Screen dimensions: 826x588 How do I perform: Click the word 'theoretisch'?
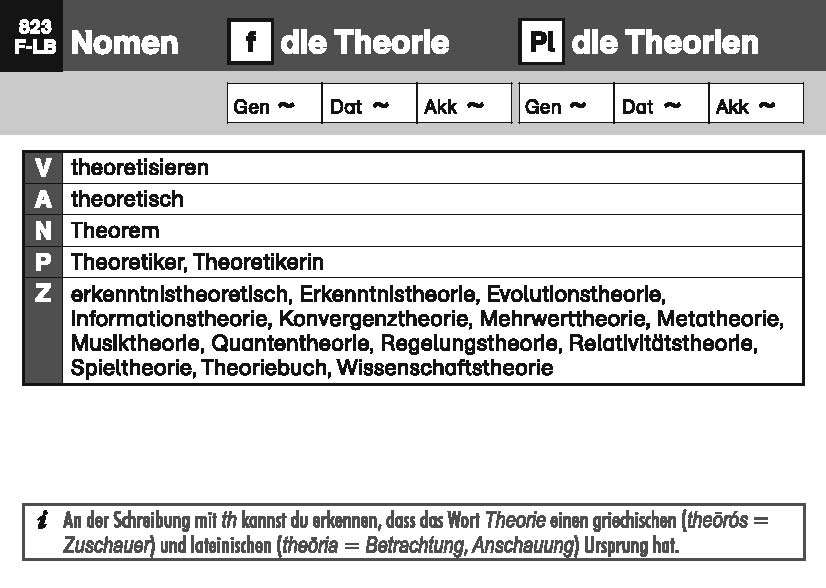click(x=127, y=199)
